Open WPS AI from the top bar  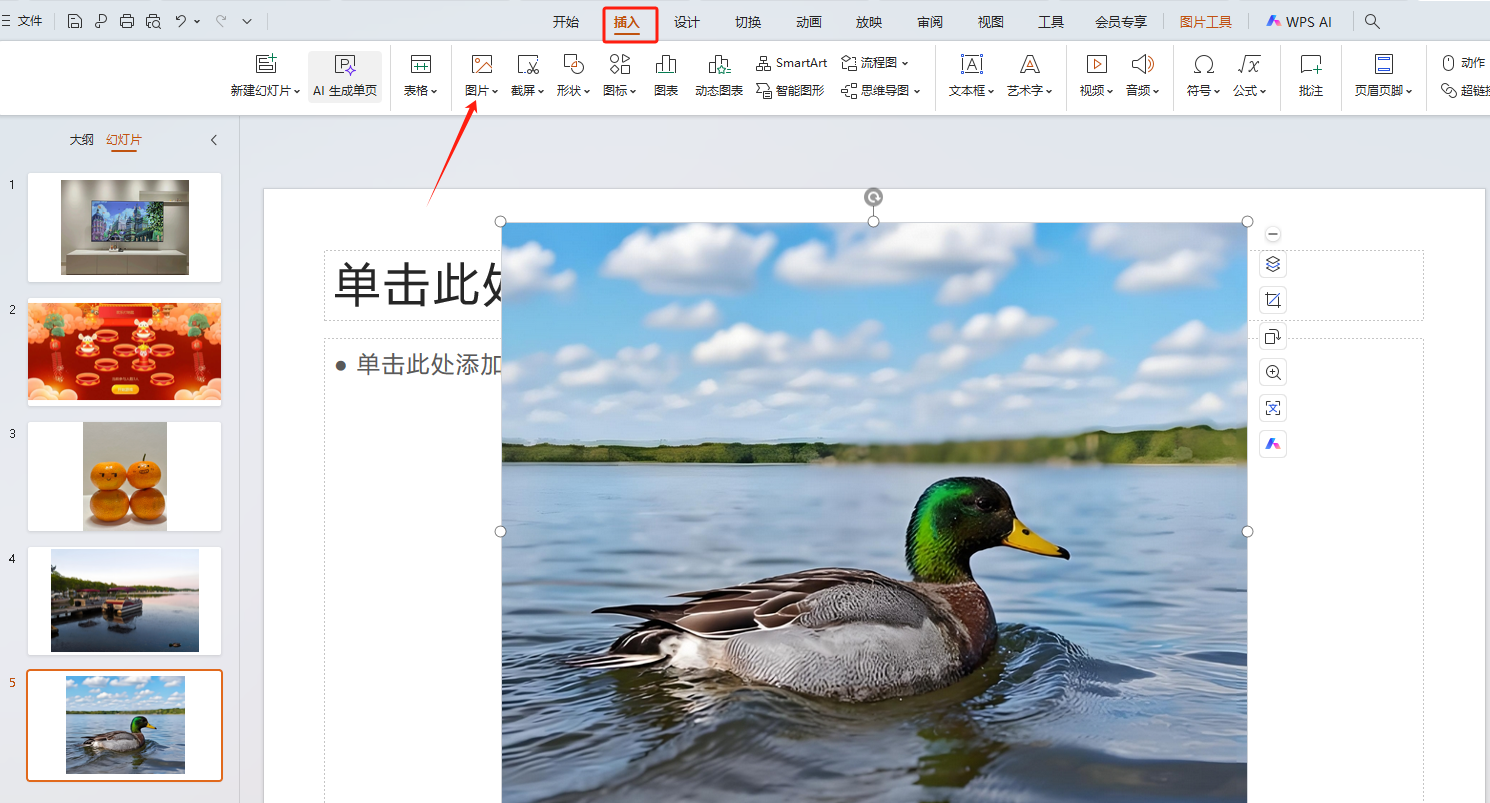[1300, 20]
